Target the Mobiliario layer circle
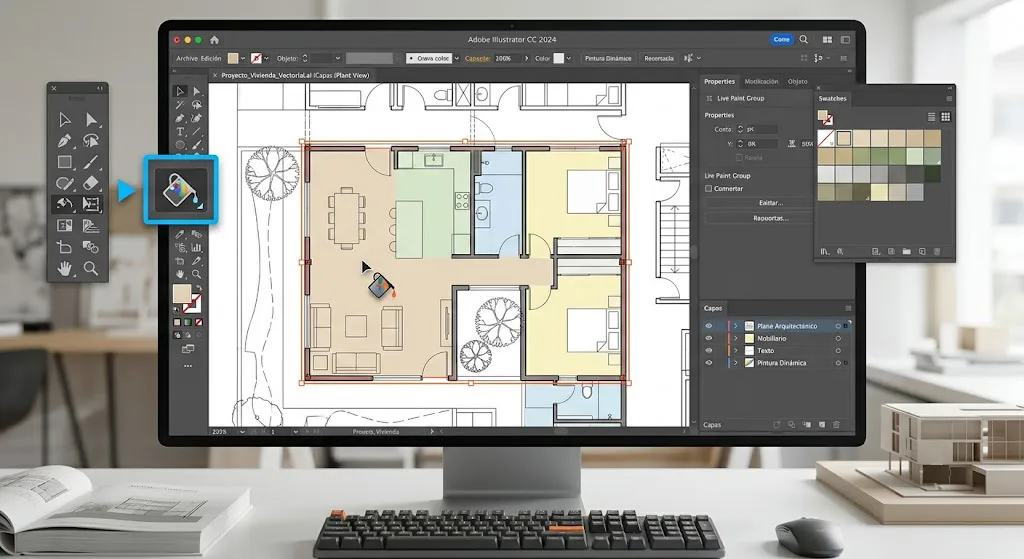Image resolution: width=1024 pixels, height=559 pixels. click(x=838, y=338)
